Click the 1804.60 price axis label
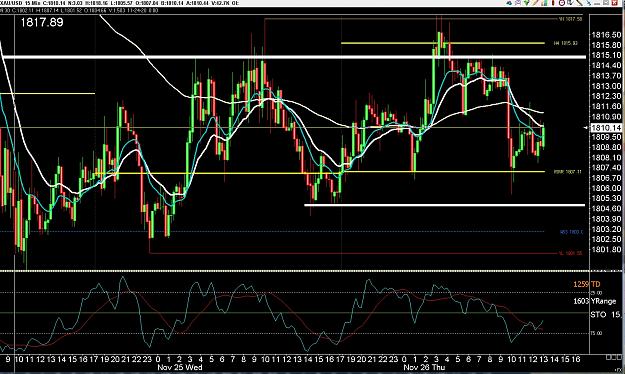This screenshot has width=625, height=374. 606,209
